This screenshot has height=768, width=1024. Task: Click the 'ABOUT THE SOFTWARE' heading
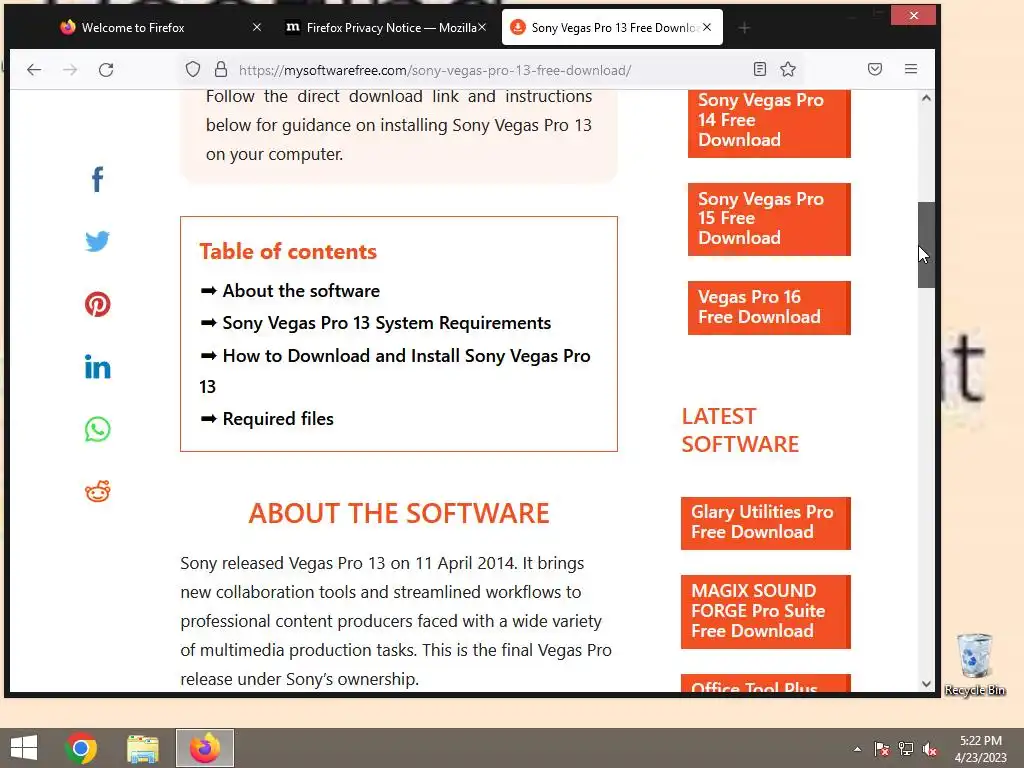click(399, 513)
